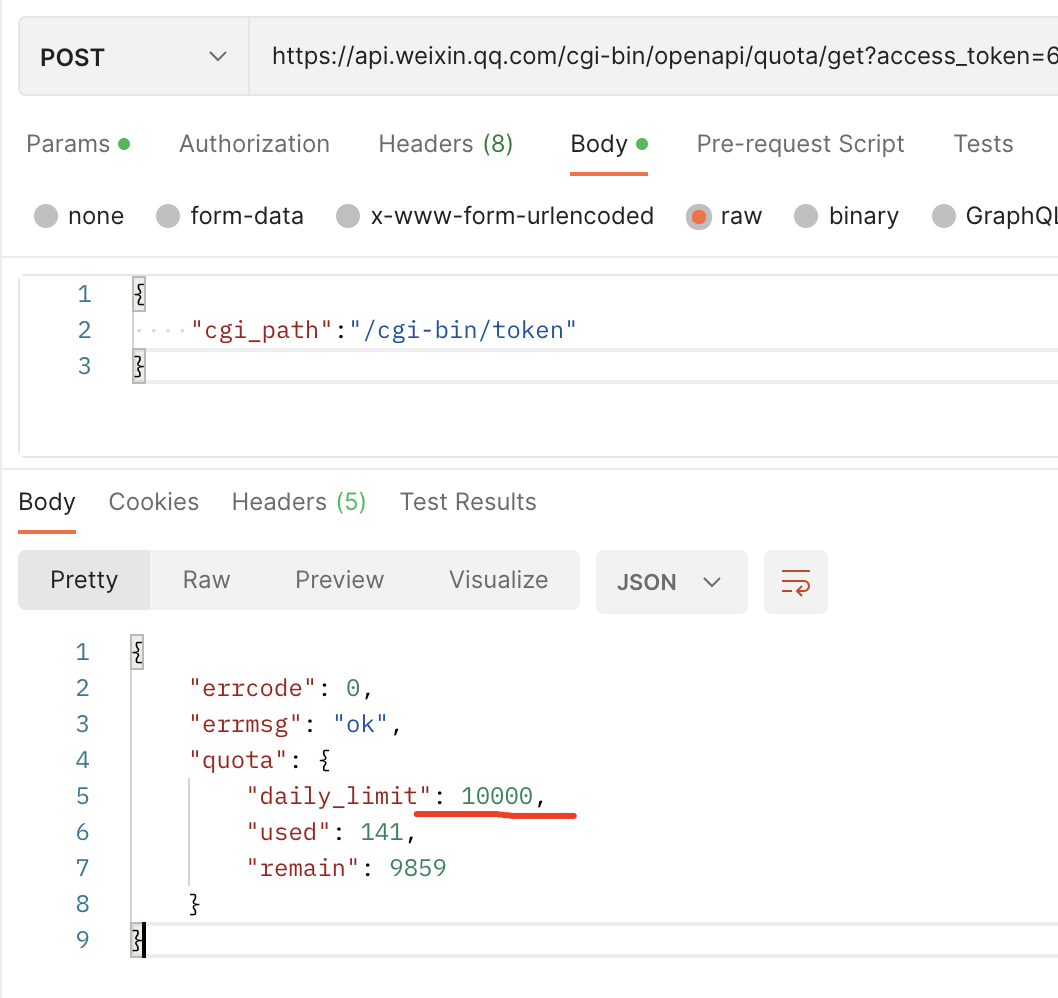Viewport: 1058px width, 998px height.
Task: Toggle the response word wrap icon
Action: point(796,581)
